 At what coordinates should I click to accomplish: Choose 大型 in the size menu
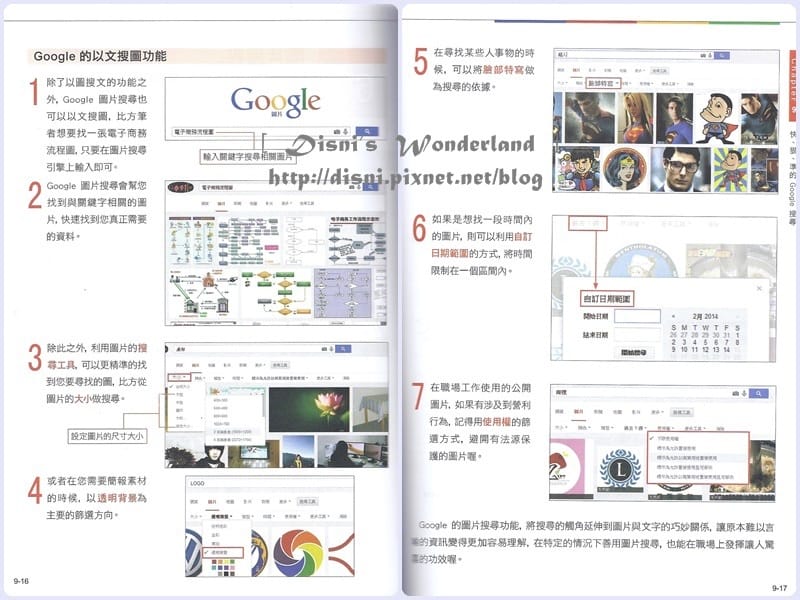[179, 395]
